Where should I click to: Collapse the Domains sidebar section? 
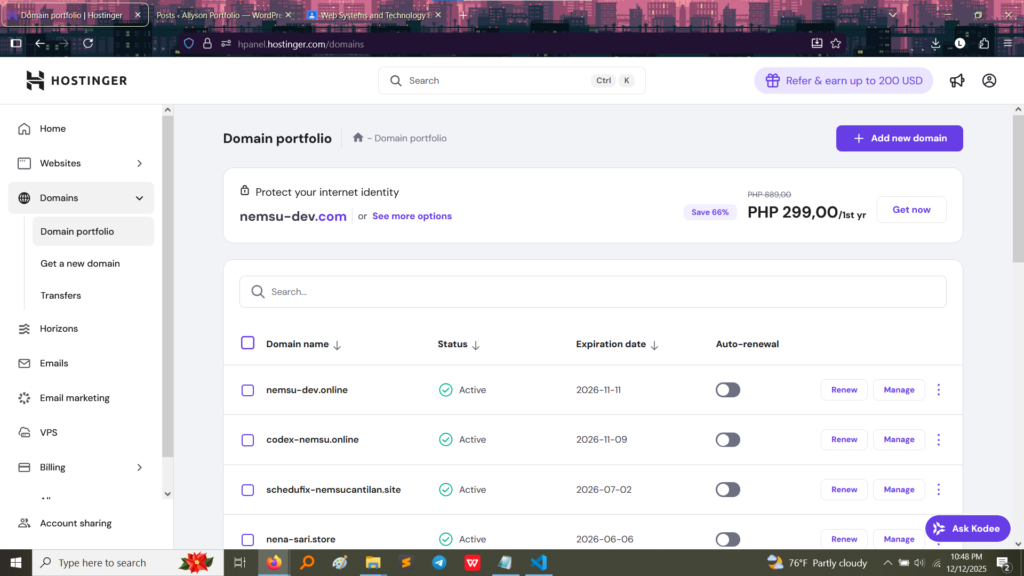pos(139,198)
